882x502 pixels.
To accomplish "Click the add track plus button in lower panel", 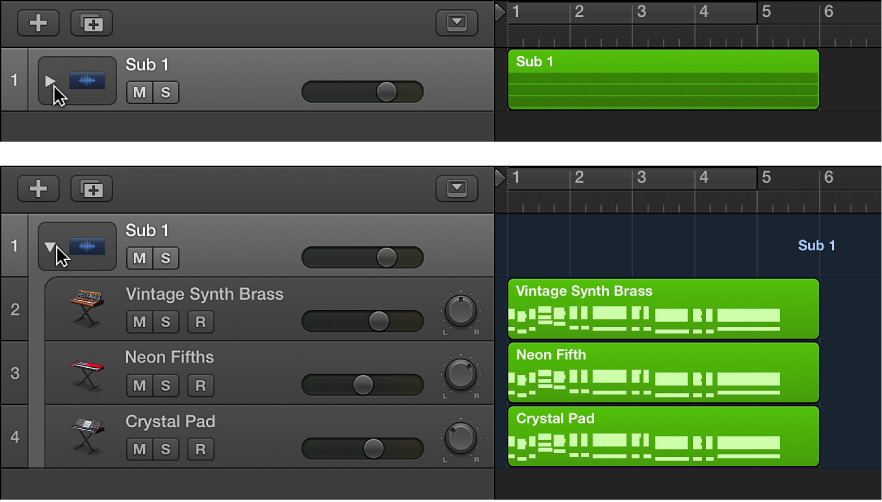I will pos(38,189).
